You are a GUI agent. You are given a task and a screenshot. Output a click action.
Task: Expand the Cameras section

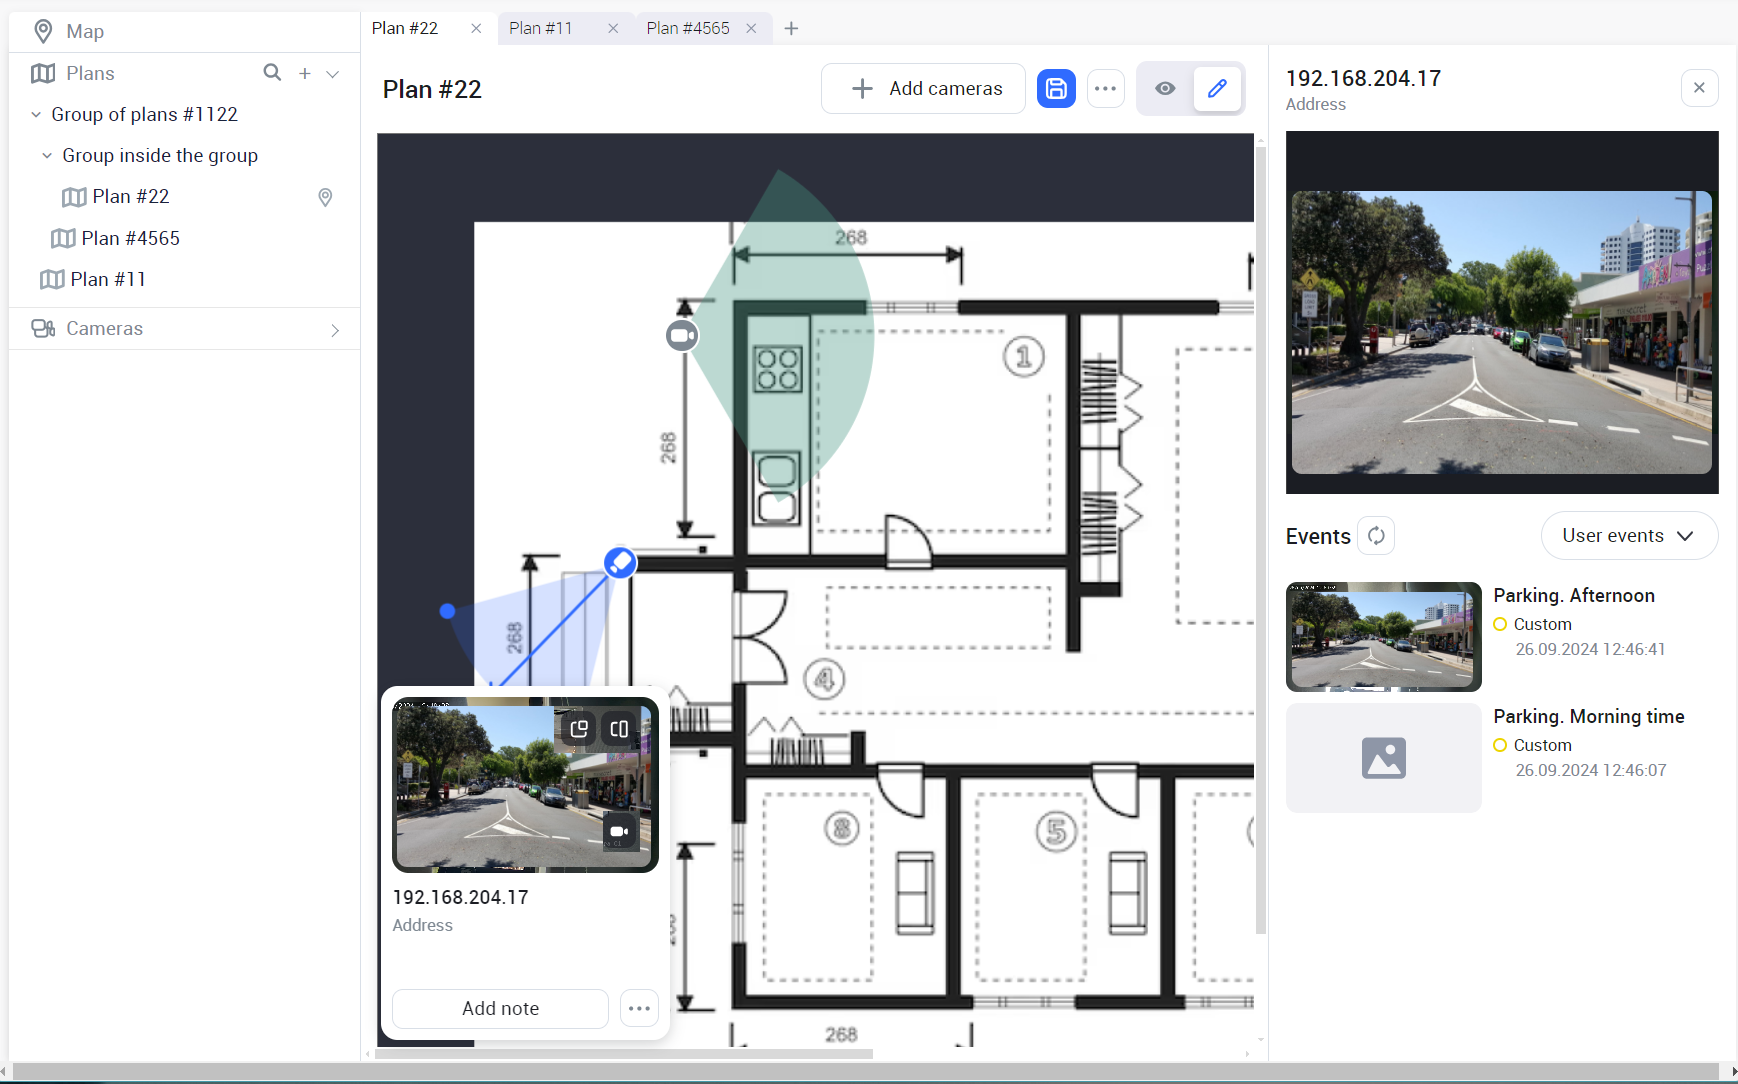point(335,329)
